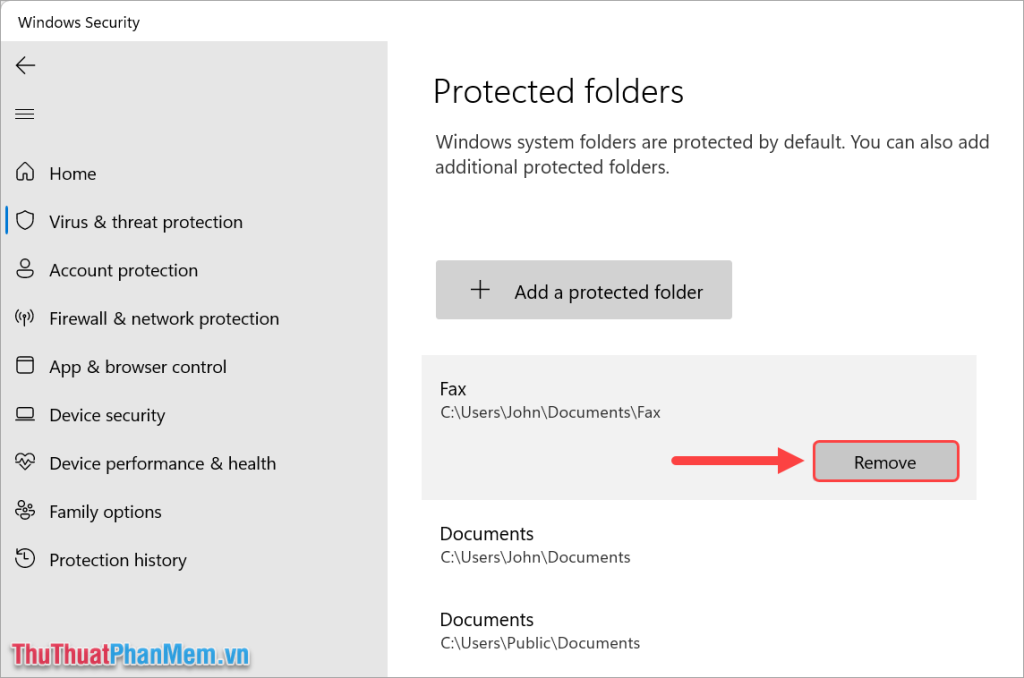Click the App & browser control window icon
Screen dimensions: 1024x678
coord(25,366)
